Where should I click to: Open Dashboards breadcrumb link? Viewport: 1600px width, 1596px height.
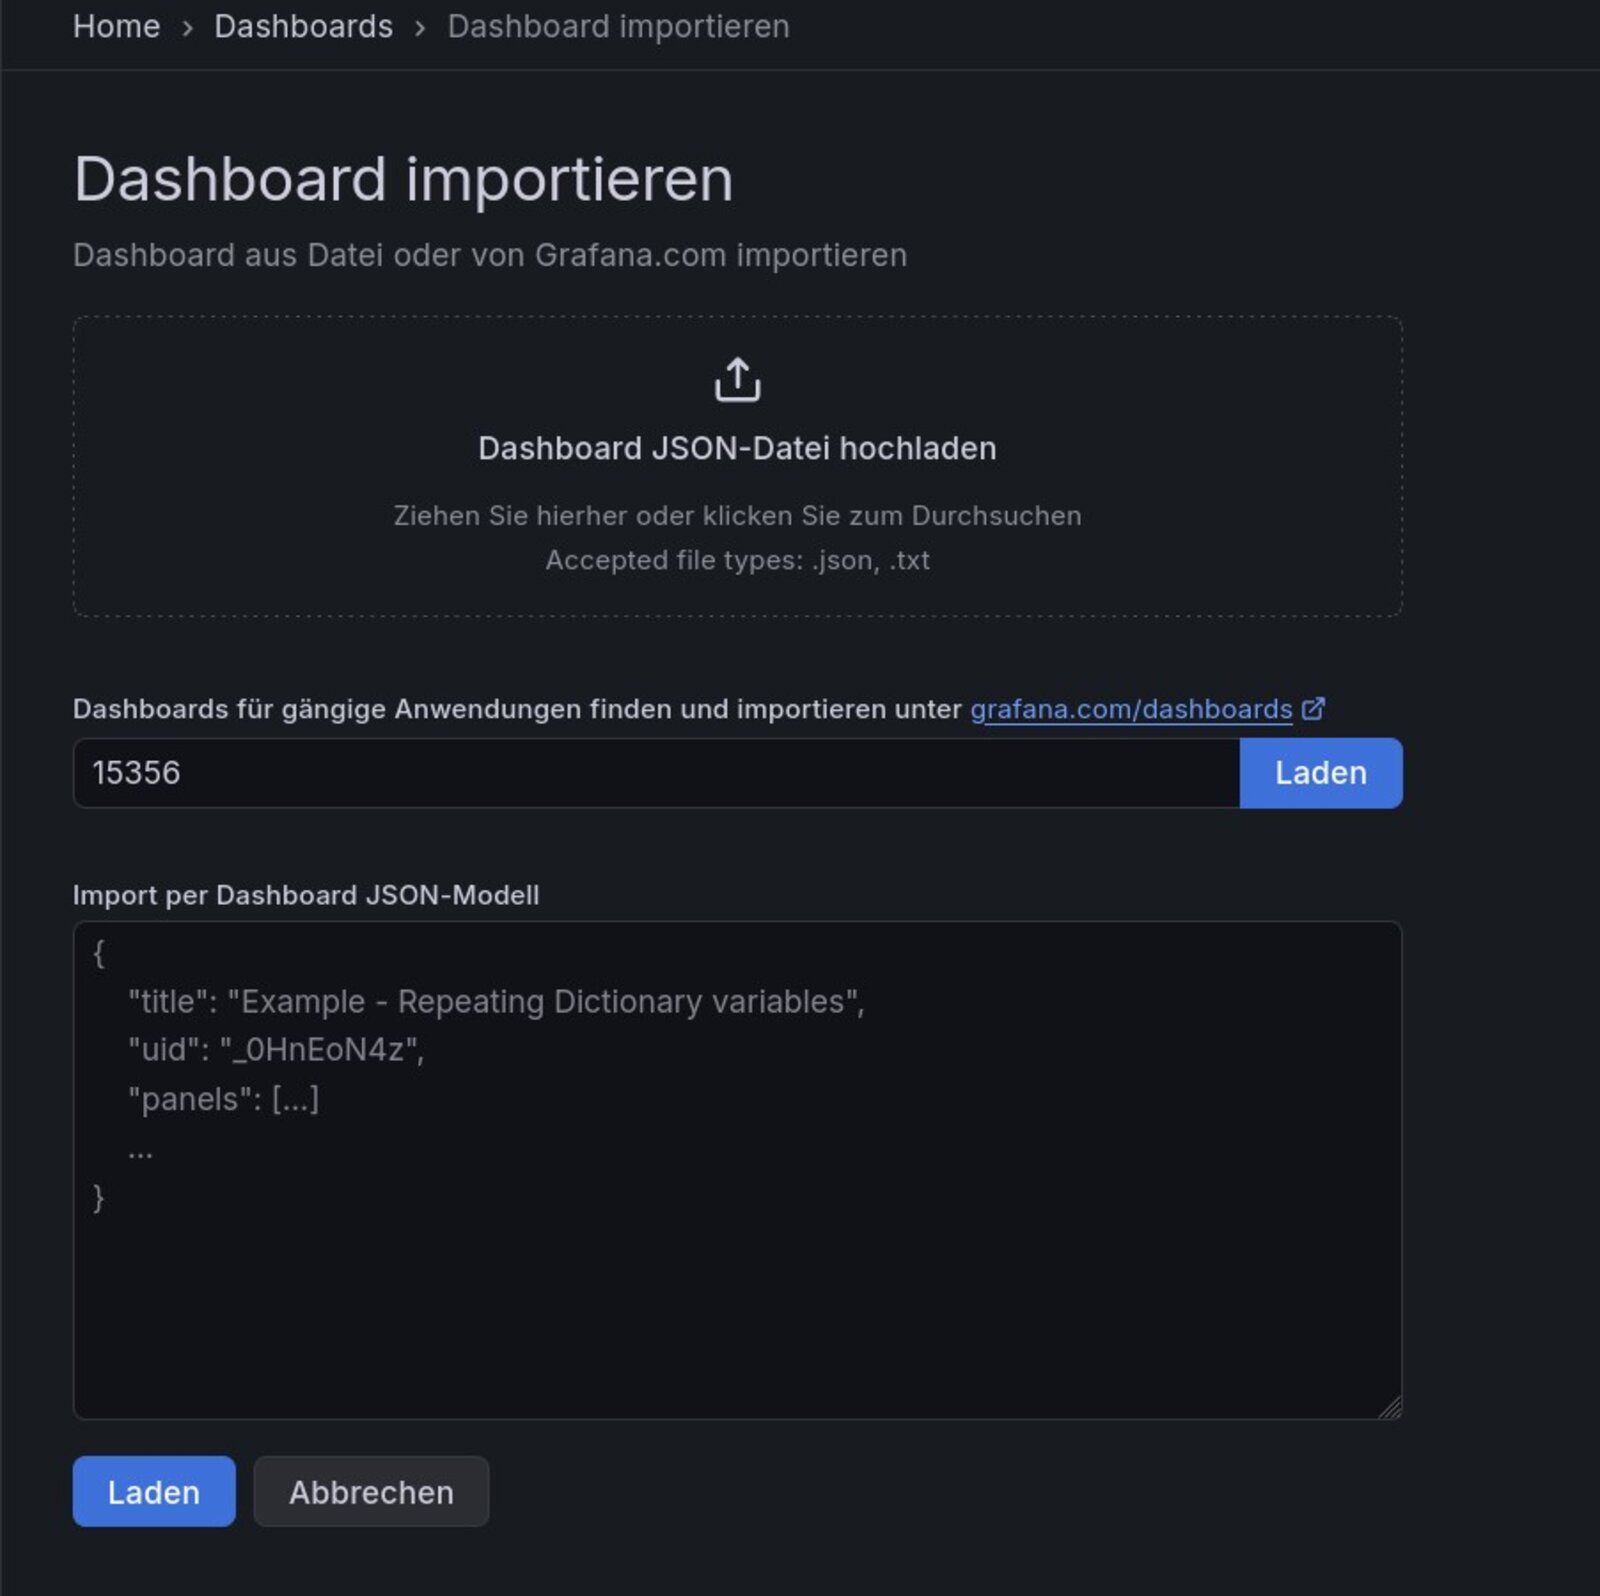[x=303, y=27]
